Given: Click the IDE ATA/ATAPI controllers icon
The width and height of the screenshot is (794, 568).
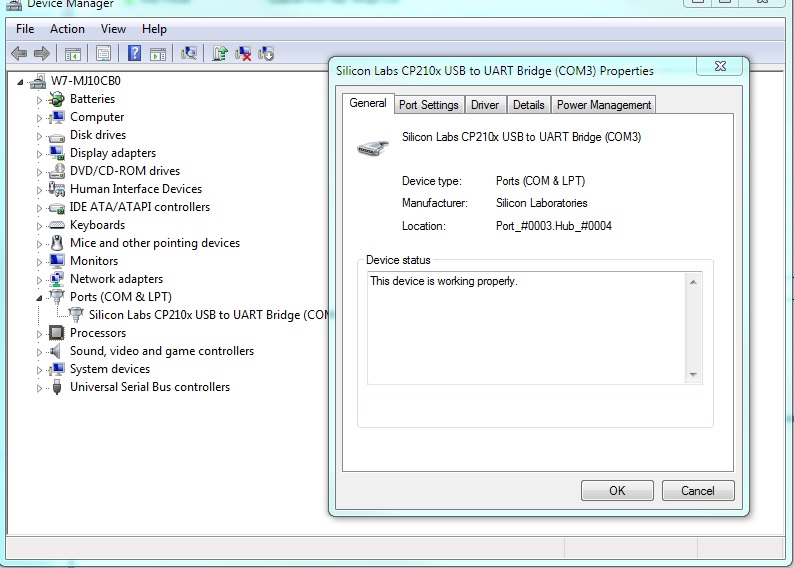Looking at the screenshot, I should (57, 208).
